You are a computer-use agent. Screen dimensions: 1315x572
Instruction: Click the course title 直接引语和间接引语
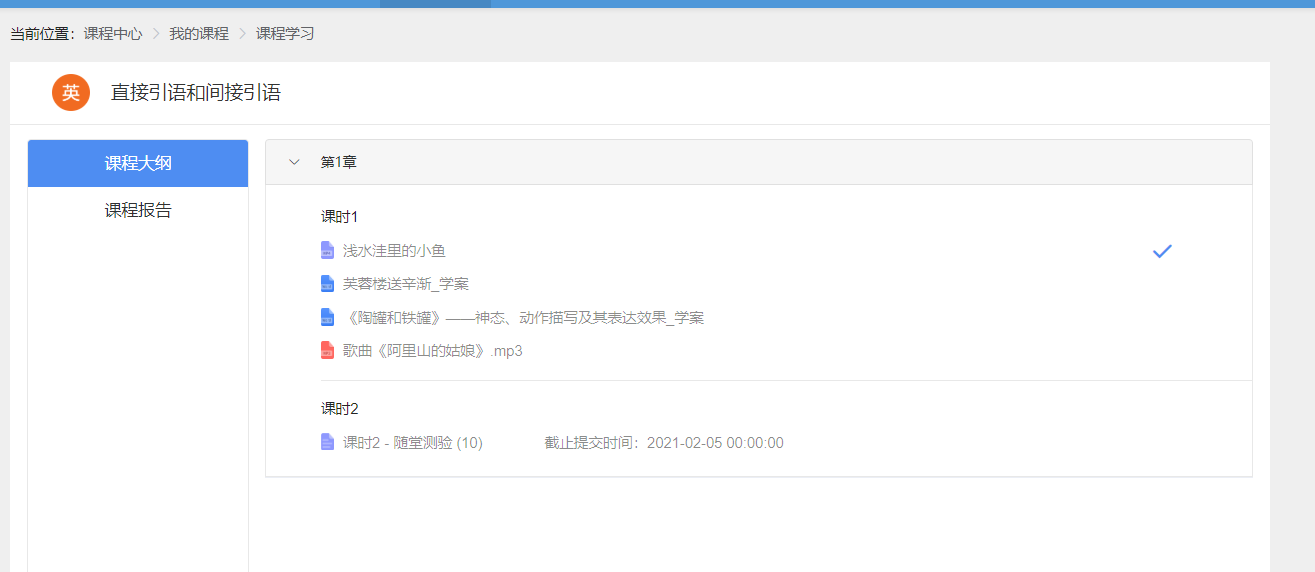[196, 93]
